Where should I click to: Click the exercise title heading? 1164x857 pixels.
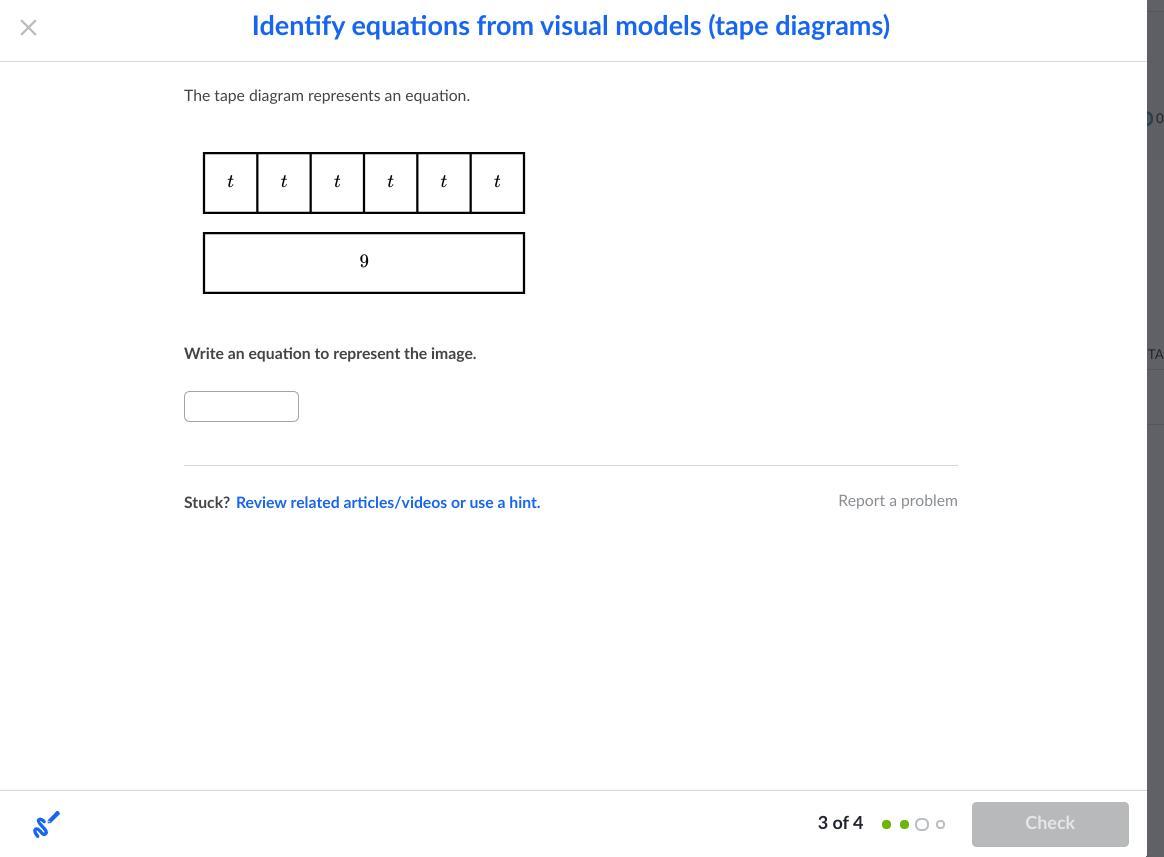click(570, 27)
